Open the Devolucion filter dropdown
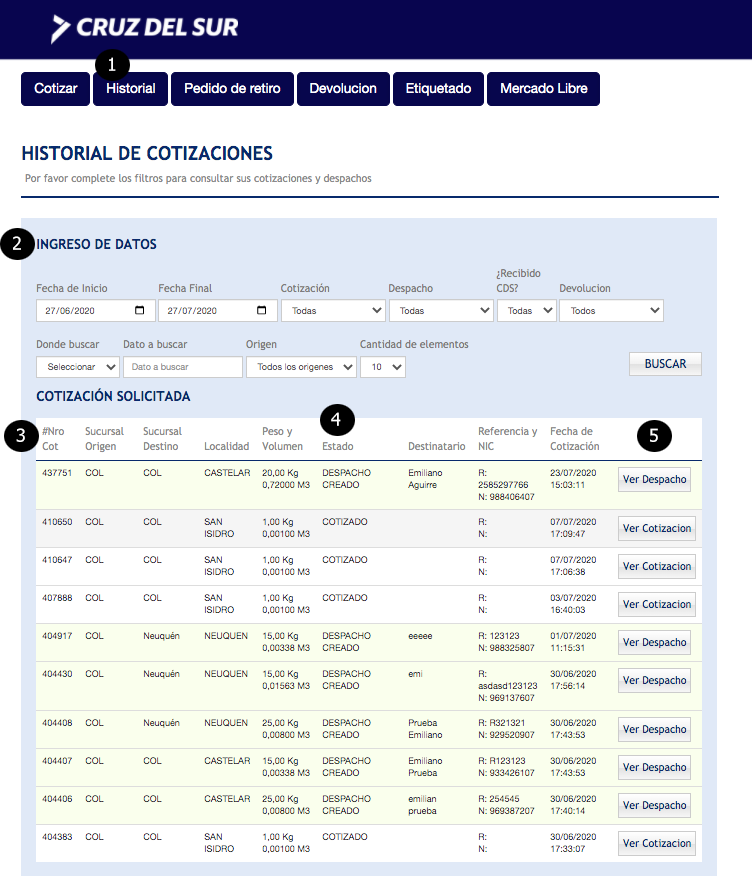The width and height of the screenshot is (752, 876). (x=610, y=310)
